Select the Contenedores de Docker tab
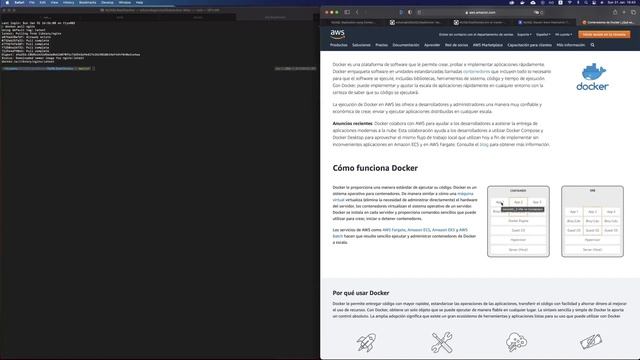The height and width of the screenshot is (360, 640). (x=608, y=22)
